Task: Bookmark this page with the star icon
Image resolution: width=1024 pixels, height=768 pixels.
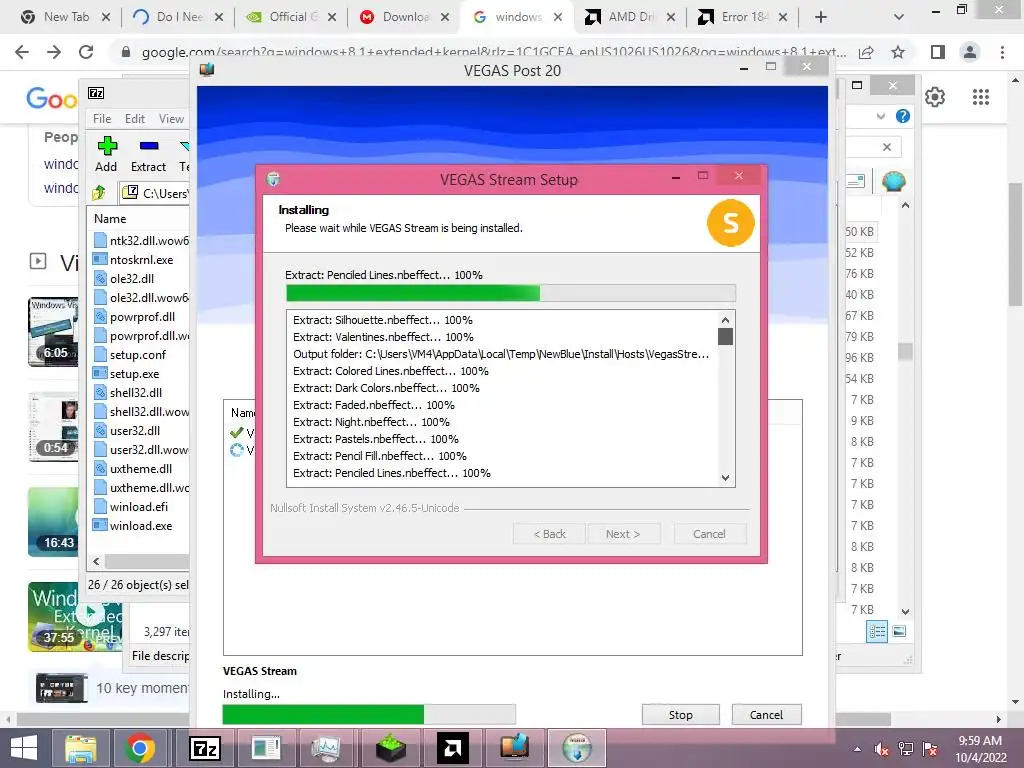Action: coord(898,52)
